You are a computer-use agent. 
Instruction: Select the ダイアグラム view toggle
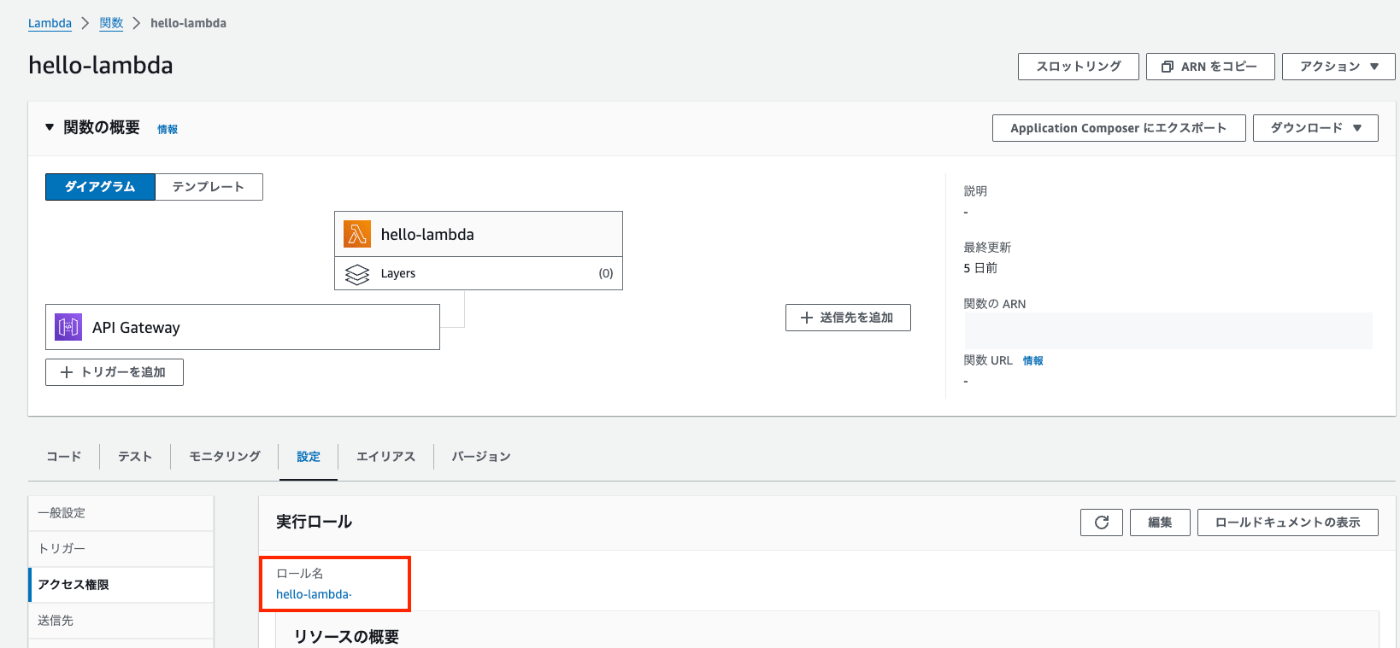point(100,187)
